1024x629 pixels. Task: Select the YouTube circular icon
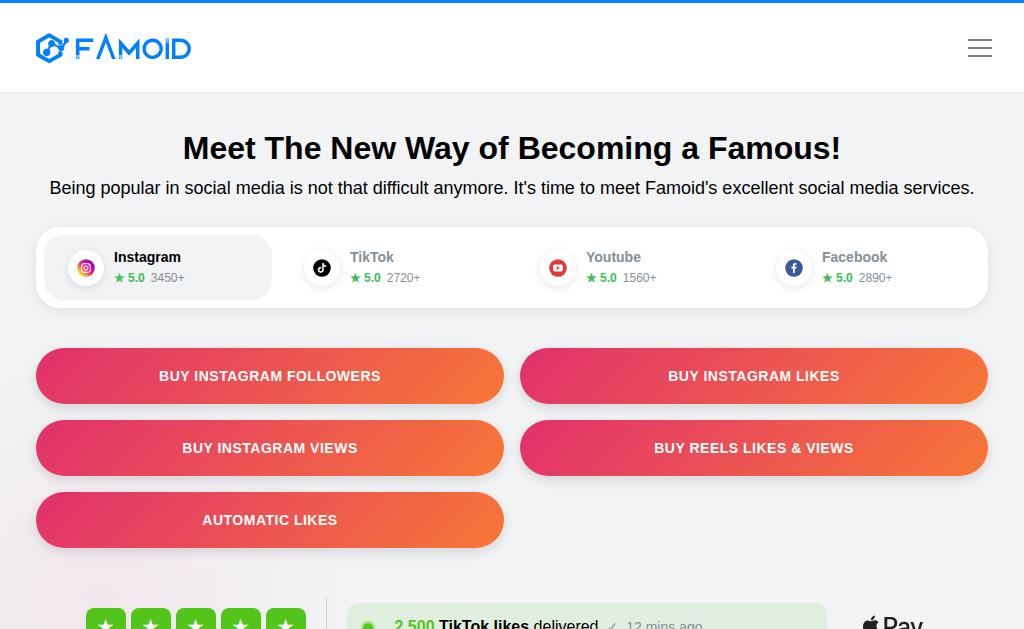click(558, 268)
